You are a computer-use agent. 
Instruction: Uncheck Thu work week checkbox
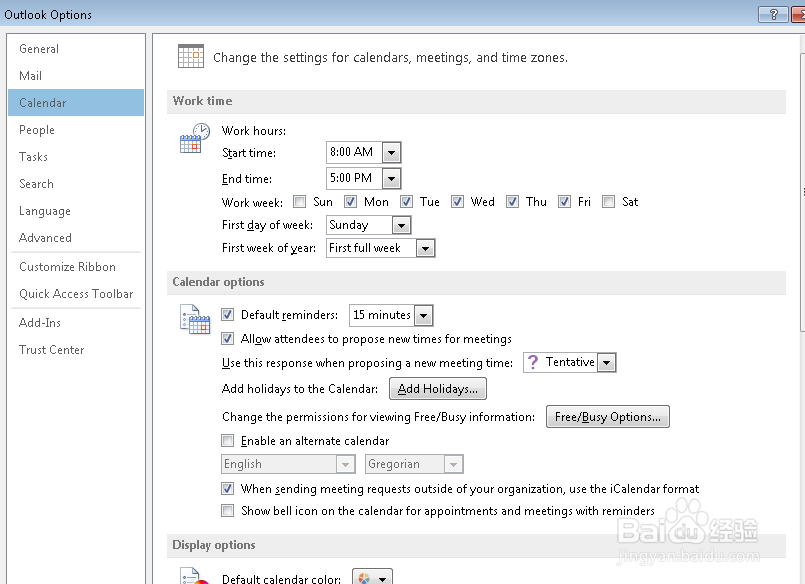pos(512,202)
